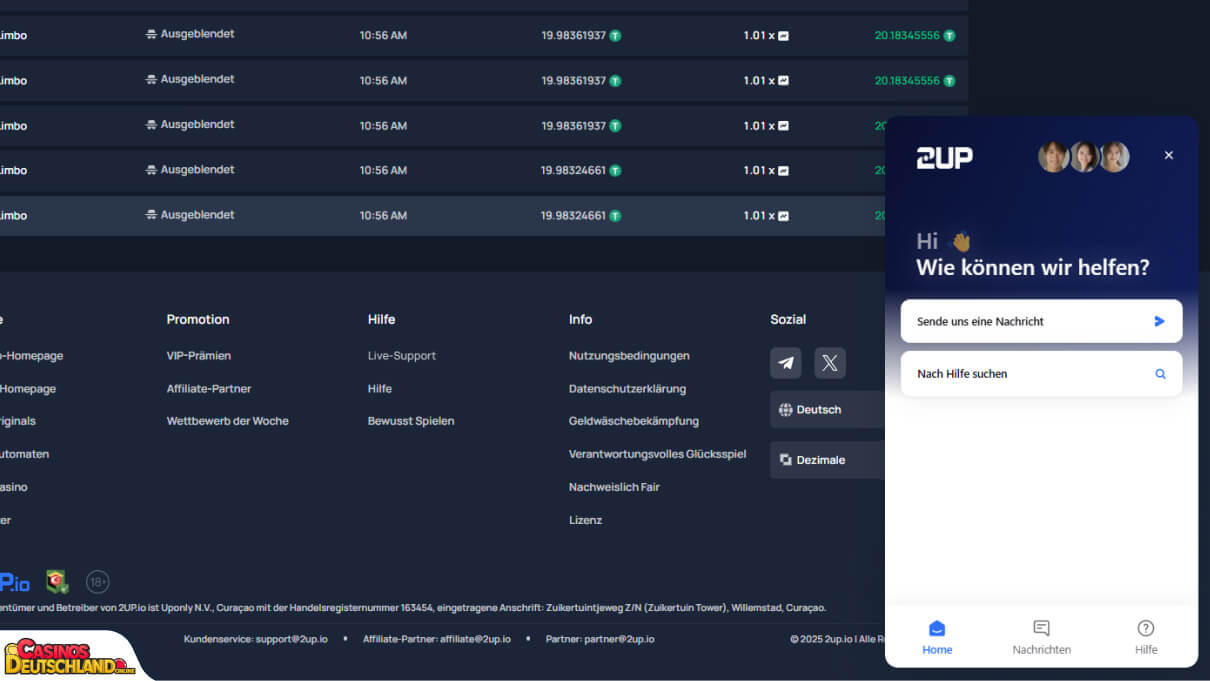Switch to the Home tab in chat
The height and width of the screenshot is (681, 1210).
point(937,637)
